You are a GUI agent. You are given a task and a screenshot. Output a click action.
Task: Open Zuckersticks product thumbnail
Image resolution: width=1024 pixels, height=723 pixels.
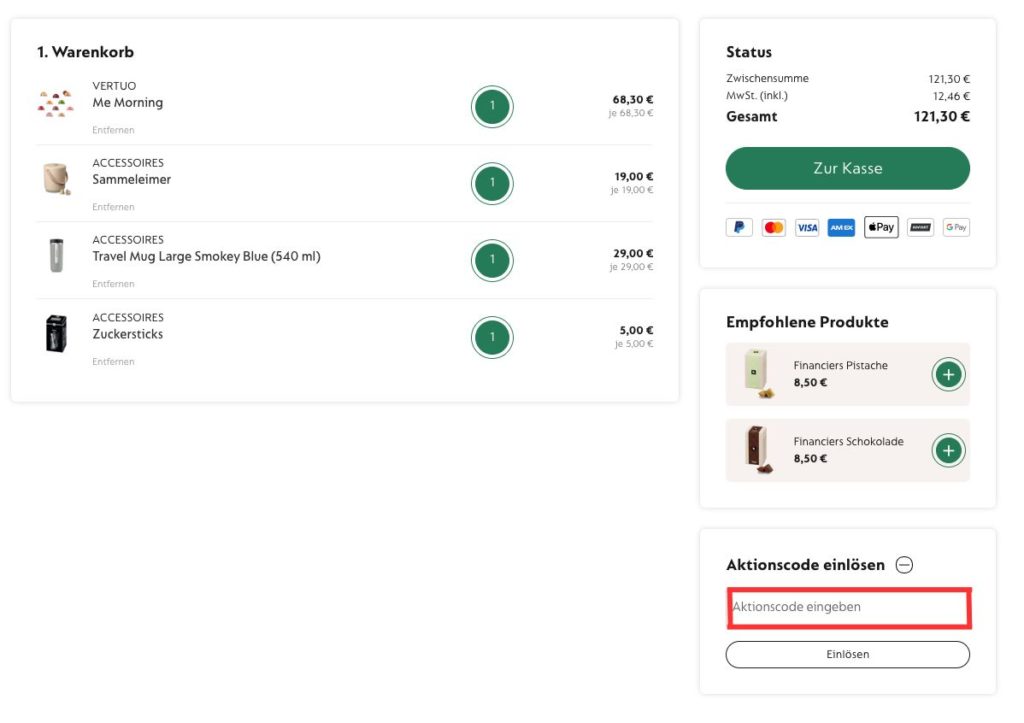(56, 333)
